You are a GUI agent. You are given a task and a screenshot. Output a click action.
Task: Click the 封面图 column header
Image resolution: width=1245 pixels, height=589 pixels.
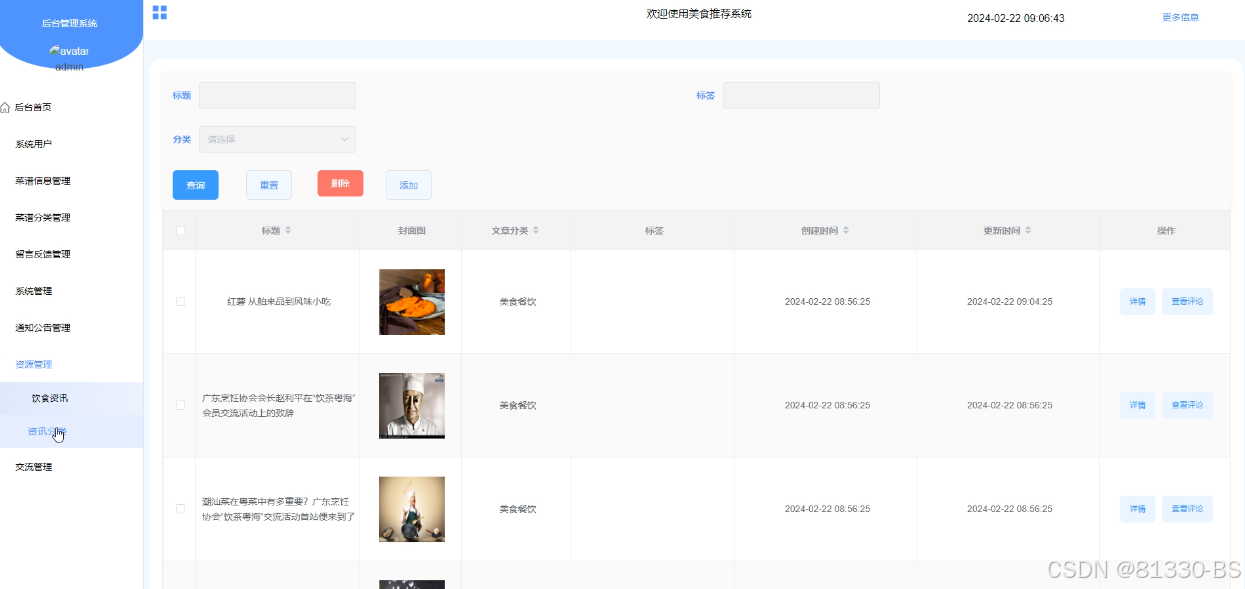click(x=412, y=230)
